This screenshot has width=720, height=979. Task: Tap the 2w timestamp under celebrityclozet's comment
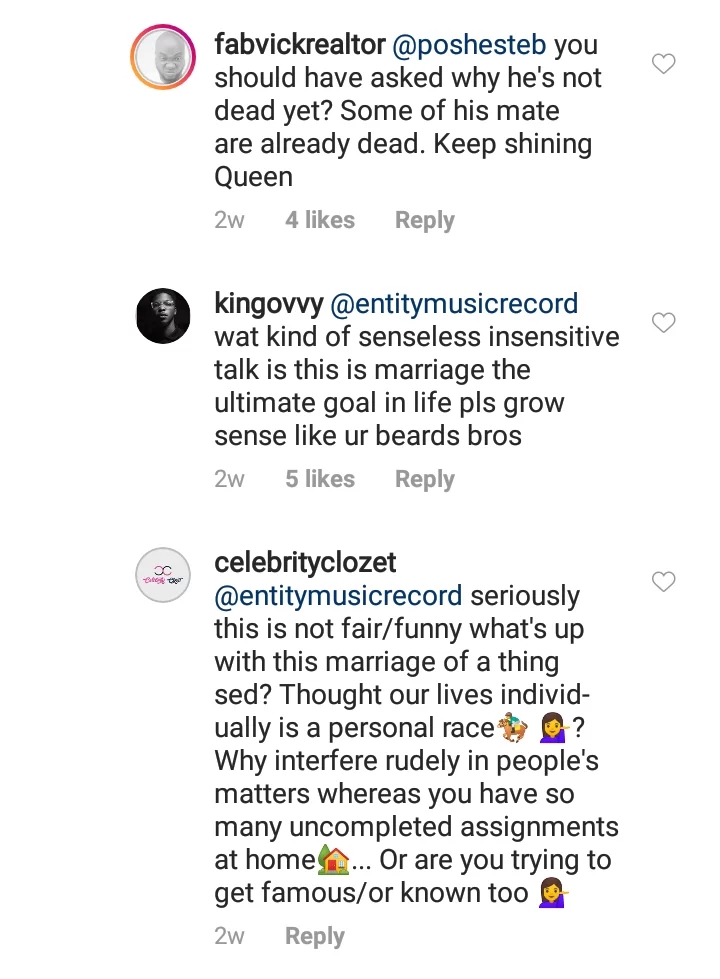point(229,936)
